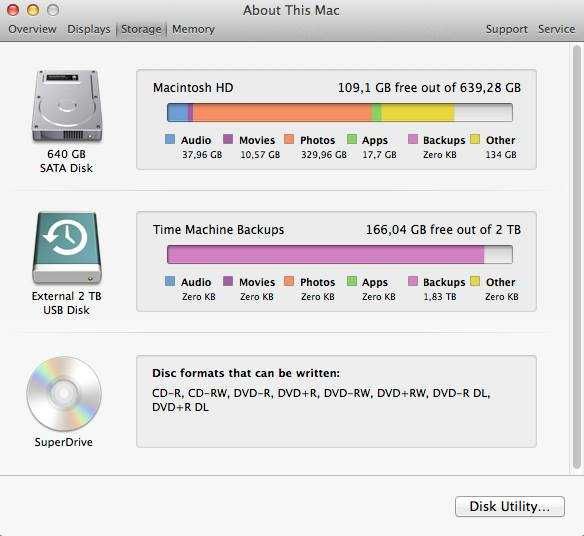Click the "640 GB SATA Disk" label
This screenshot has width=584, height=536.
[x=66, y=161]
